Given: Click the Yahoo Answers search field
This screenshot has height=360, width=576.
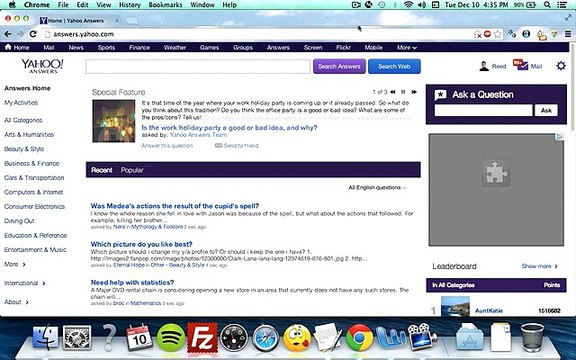Looking at the screenshot, I should [x=198, y=66].
